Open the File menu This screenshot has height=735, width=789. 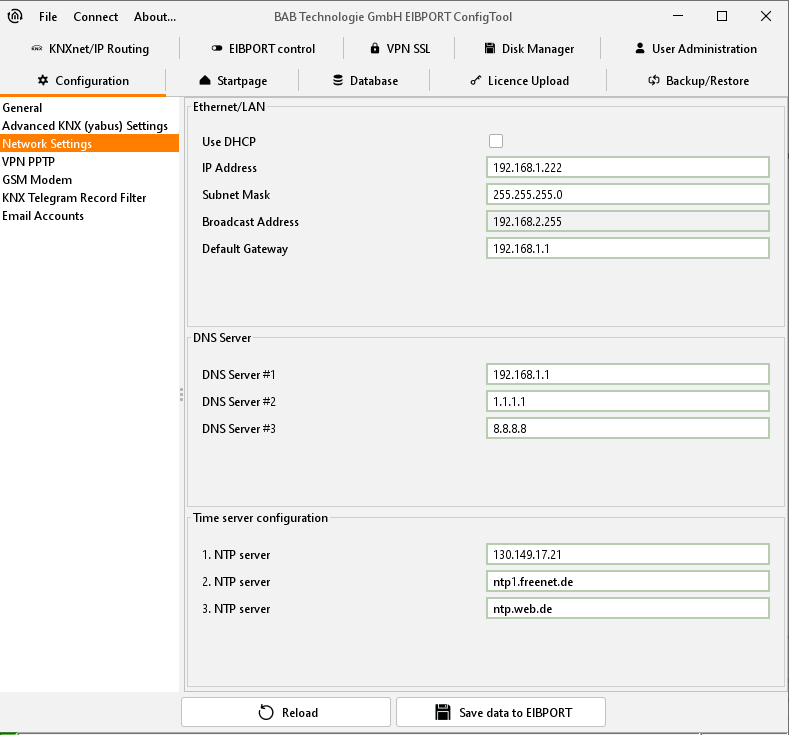[48, 16]
